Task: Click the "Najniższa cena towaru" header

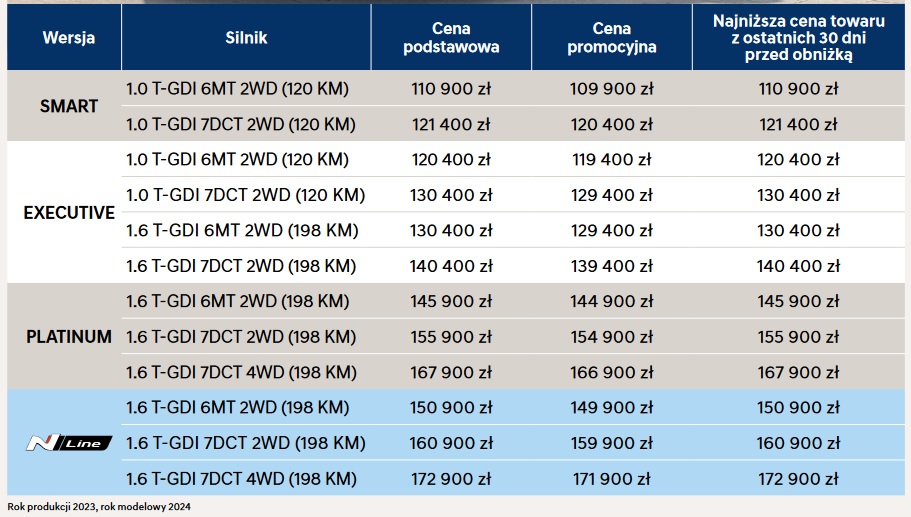Action: 799,38
